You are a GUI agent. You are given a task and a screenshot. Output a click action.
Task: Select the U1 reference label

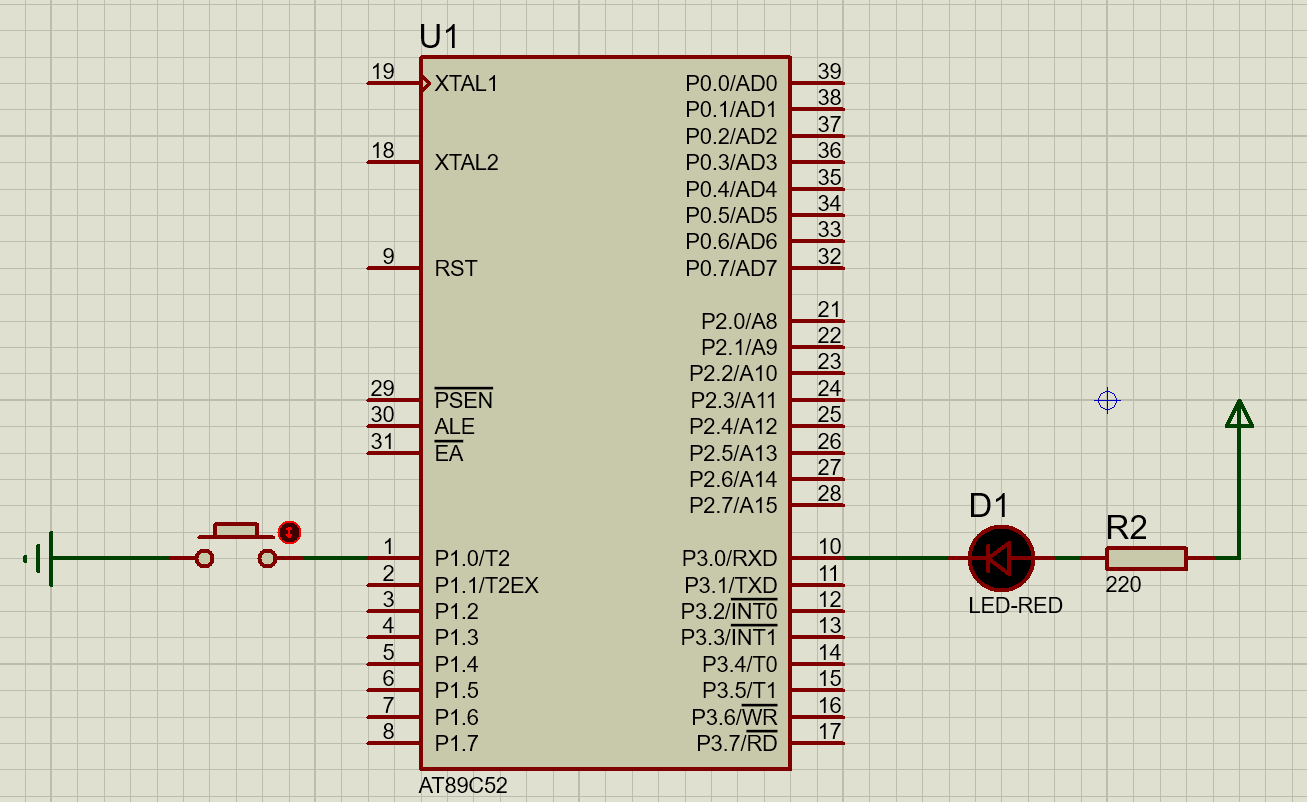(439, 38)
